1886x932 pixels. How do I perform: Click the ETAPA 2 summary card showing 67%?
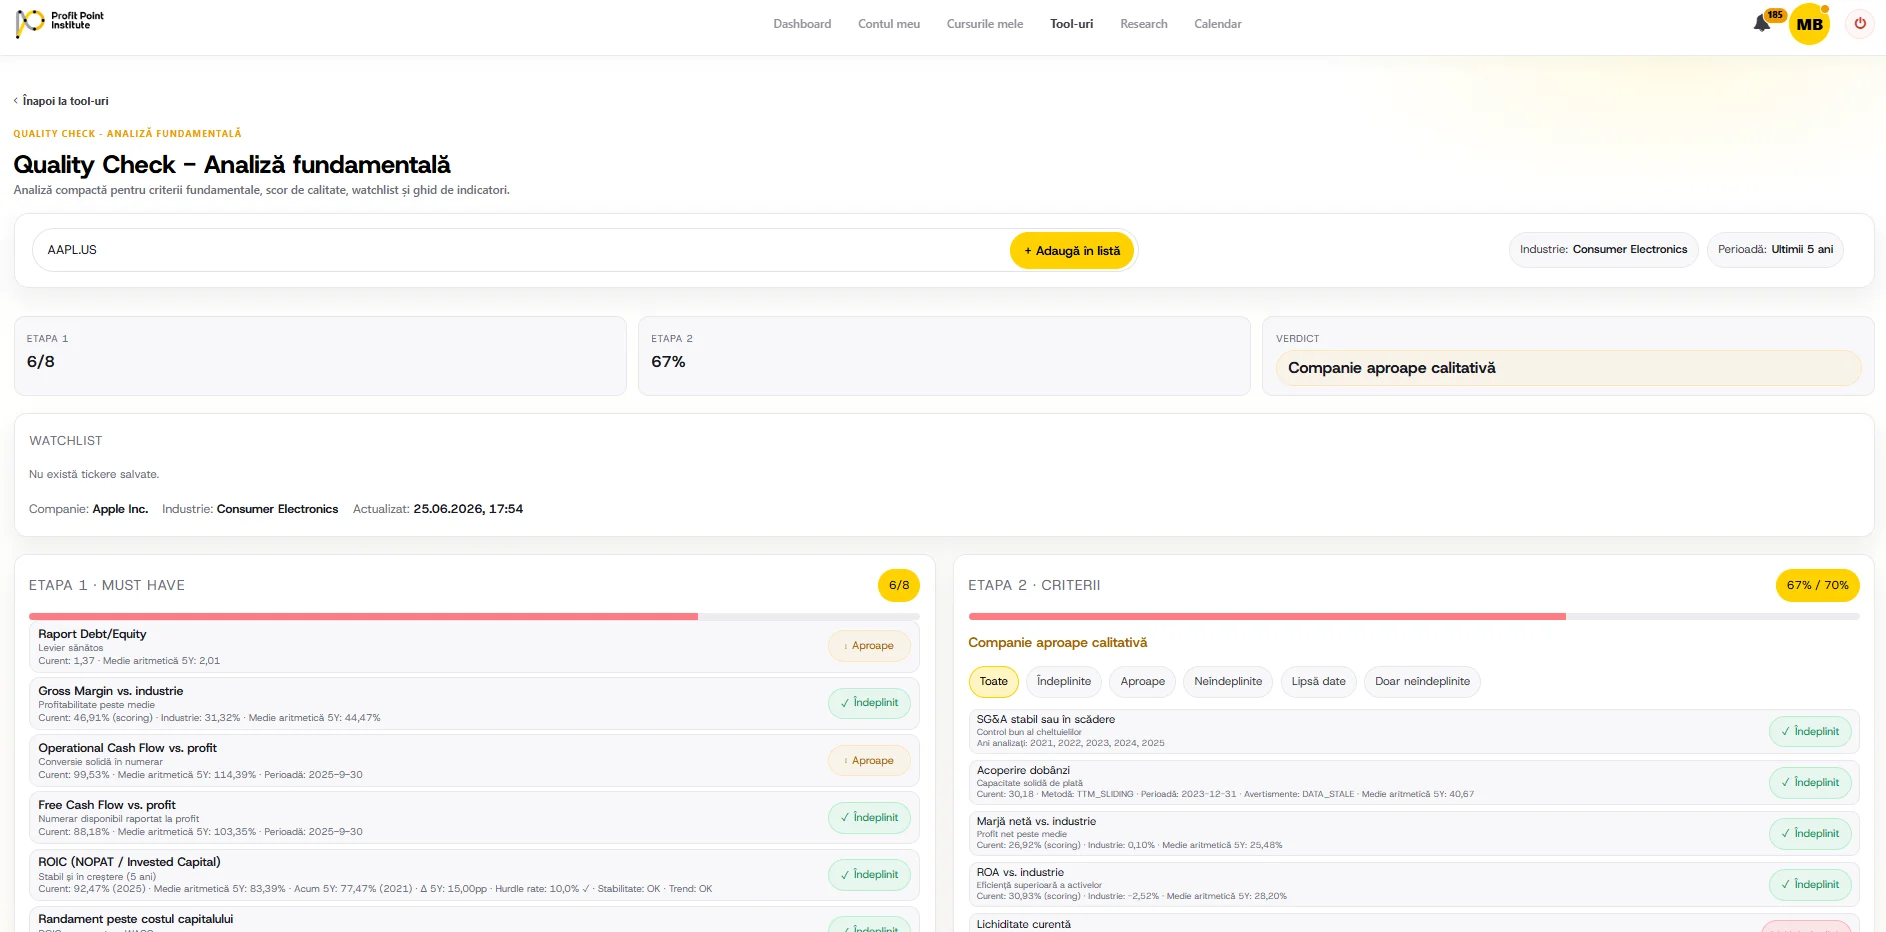coord(944,356)
